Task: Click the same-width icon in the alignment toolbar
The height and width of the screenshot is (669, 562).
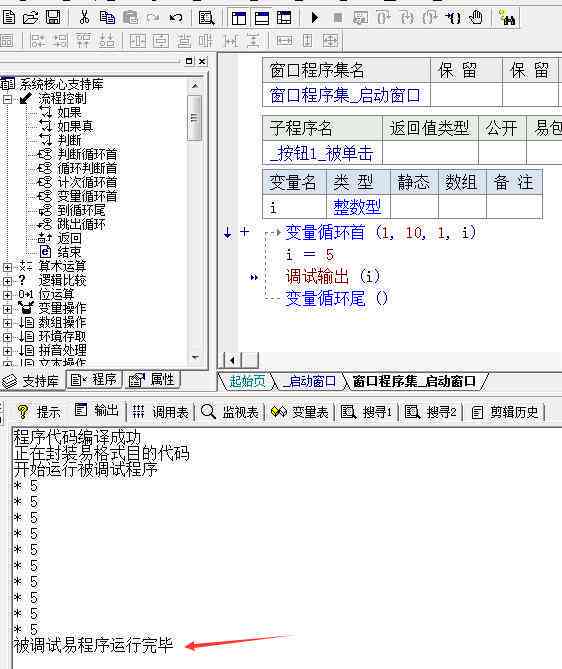Action: click(x=285, y=41)
